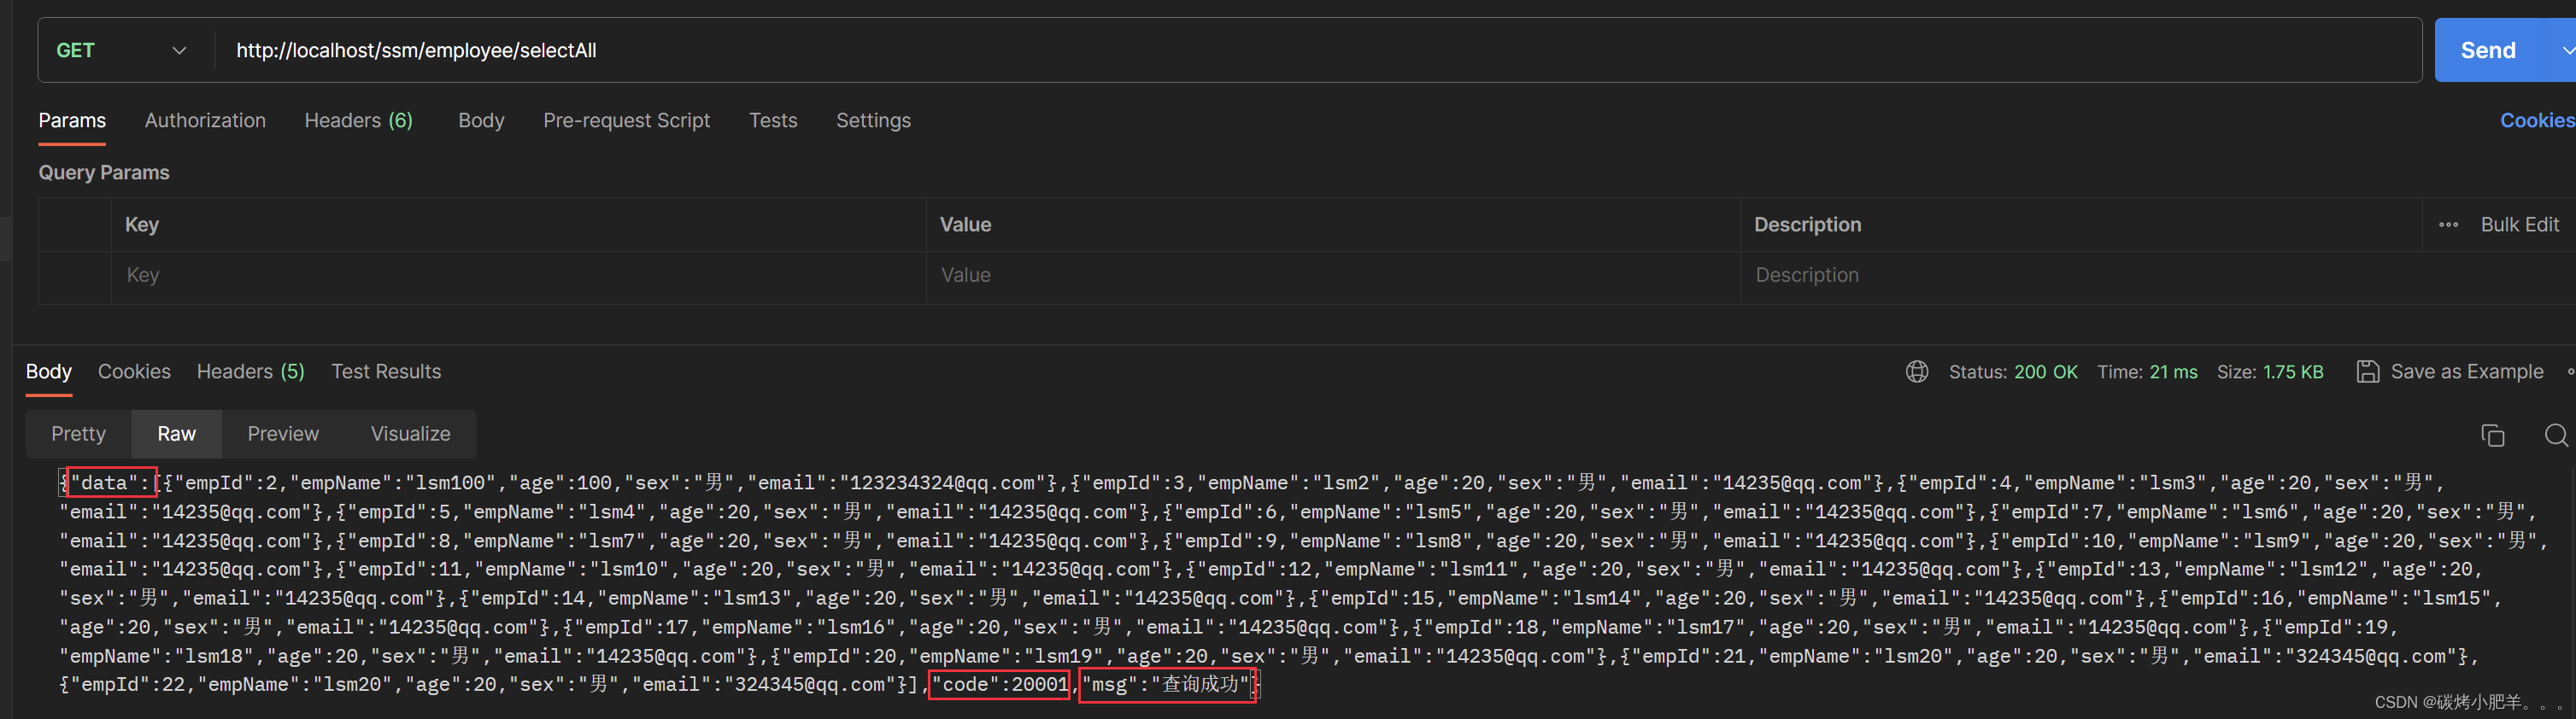Open the Settings tab

coord(873,120)
